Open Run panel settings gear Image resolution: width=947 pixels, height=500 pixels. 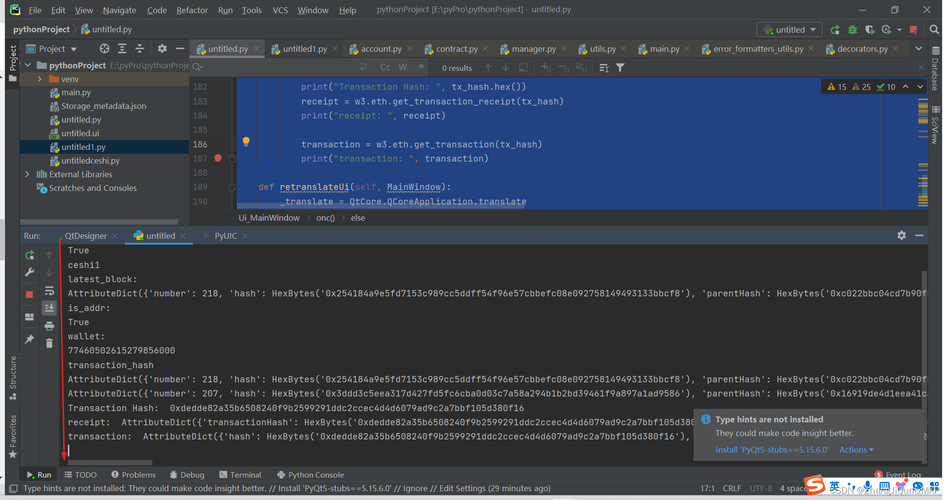[x=901, y=236]
